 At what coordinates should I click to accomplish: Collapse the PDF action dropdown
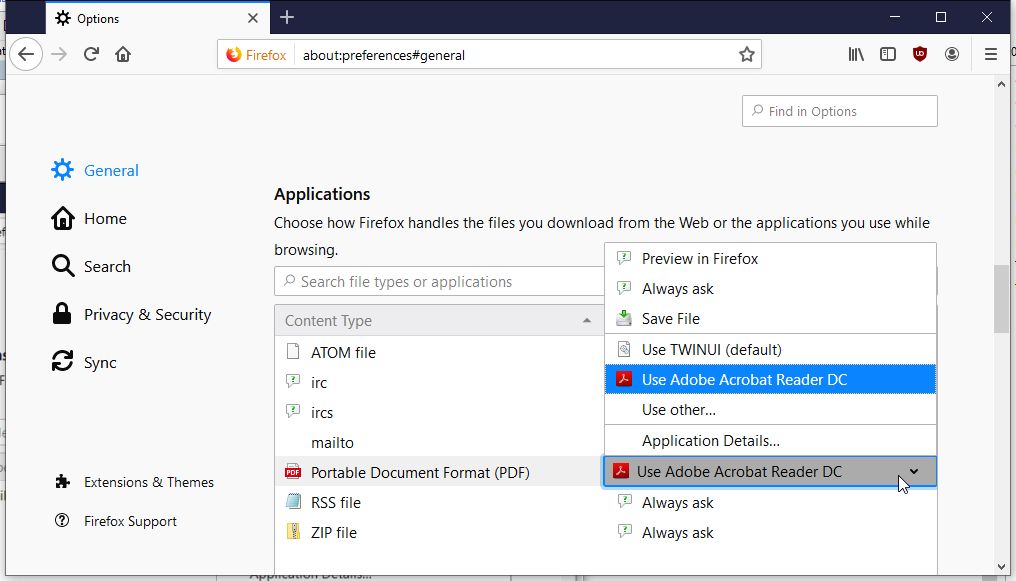pyautogui.click(x=770, y=472)
